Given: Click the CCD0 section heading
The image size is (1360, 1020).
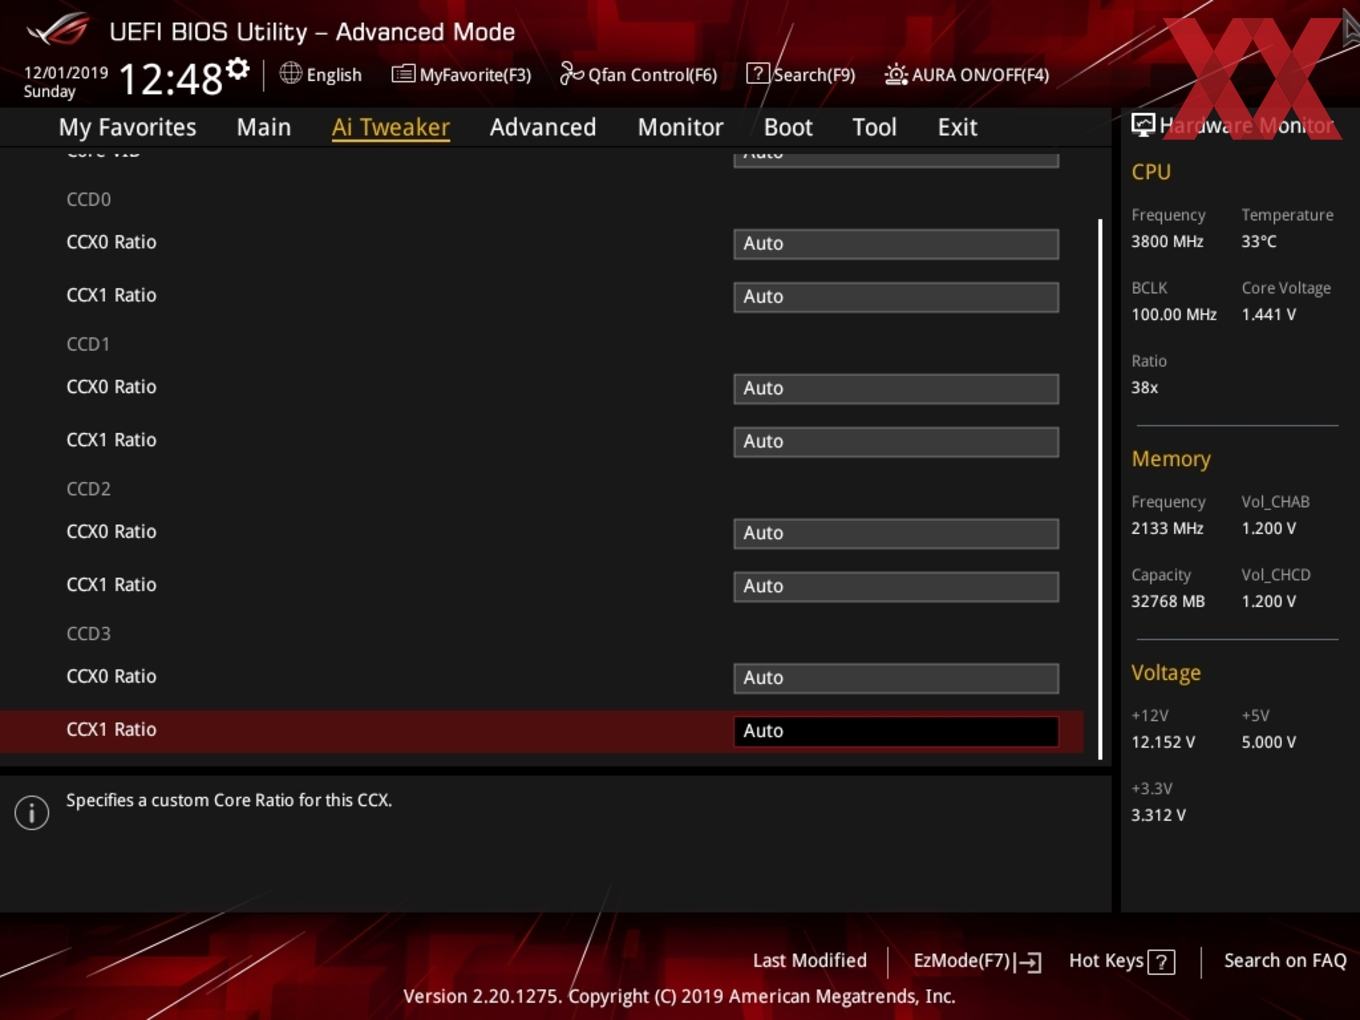Looking at the screenshot, I should pos(88,199).
